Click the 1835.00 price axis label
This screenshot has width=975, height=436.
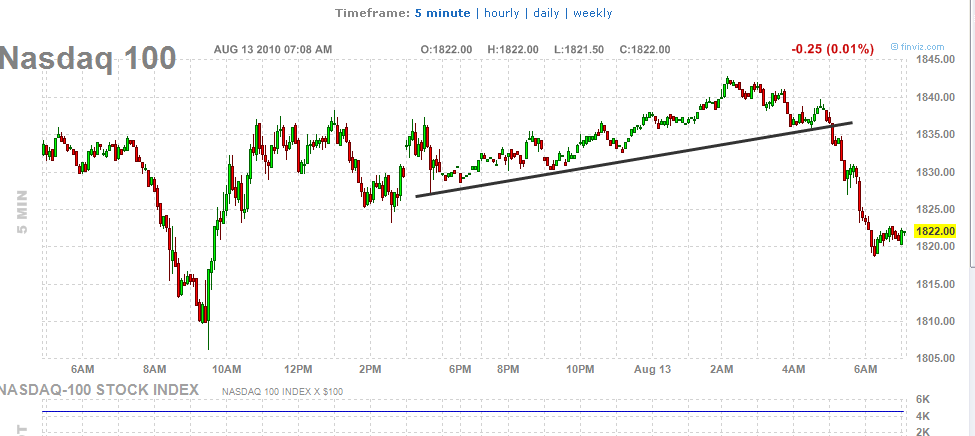936,134
